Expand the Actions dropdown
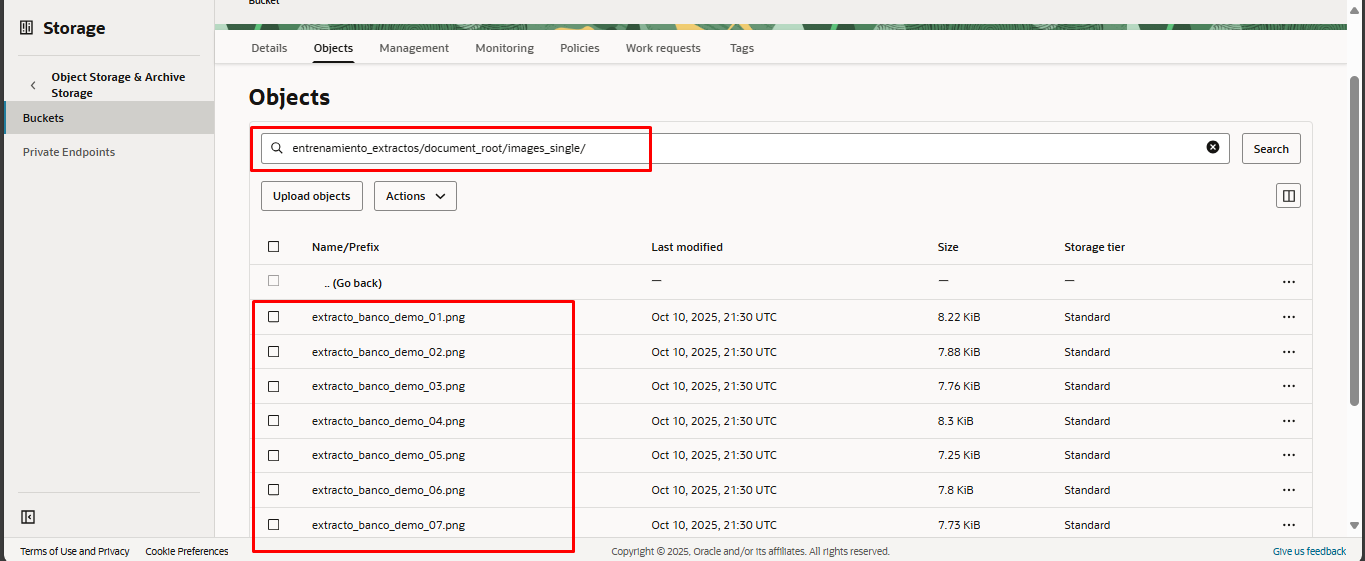 pos(415,196)
